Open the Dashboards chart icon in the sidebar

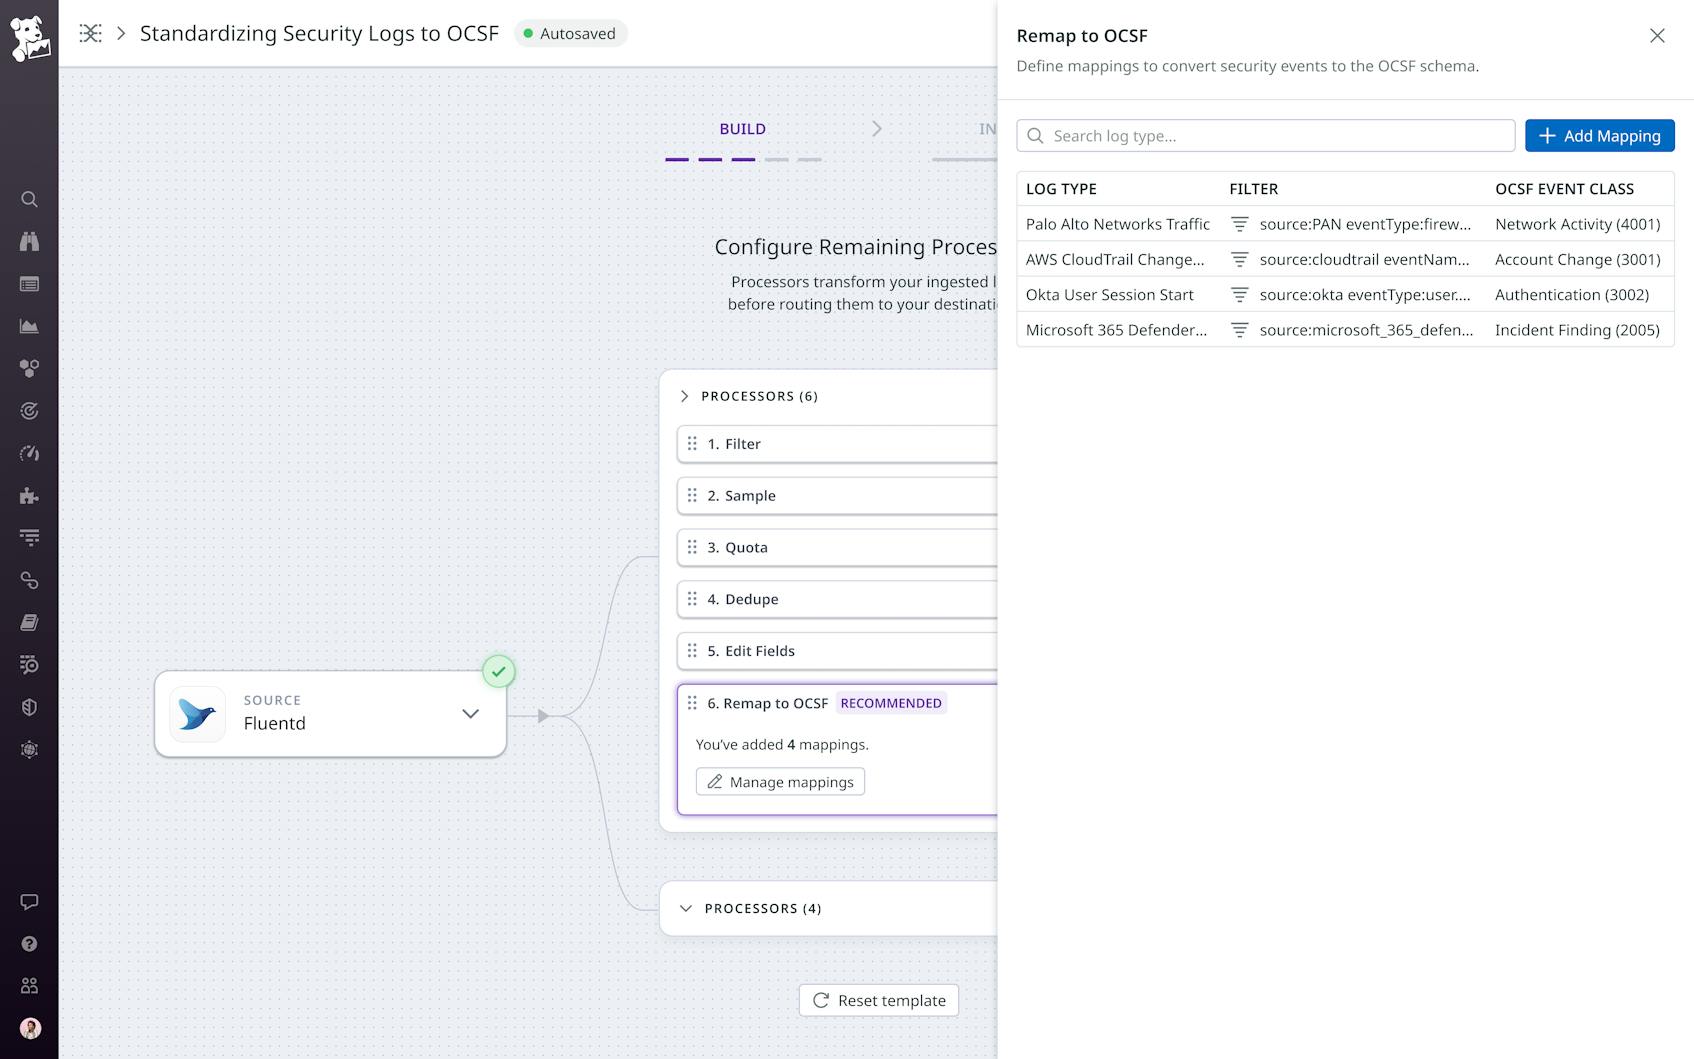point(29,325)
